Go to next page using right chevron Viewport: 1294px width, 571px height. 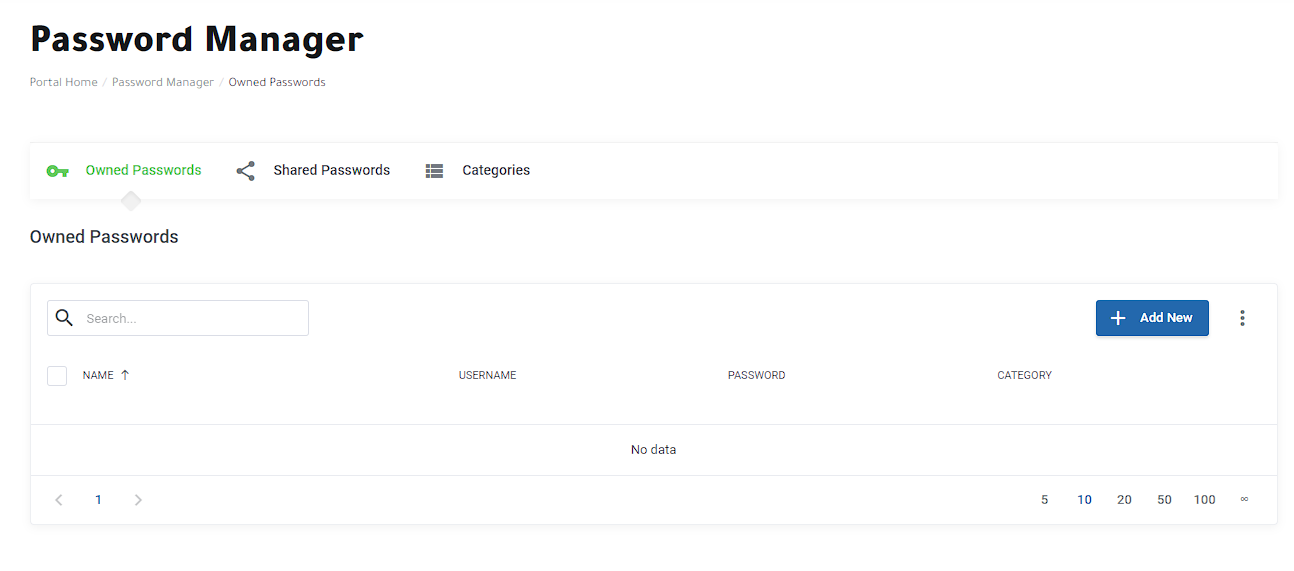[138, 500]
